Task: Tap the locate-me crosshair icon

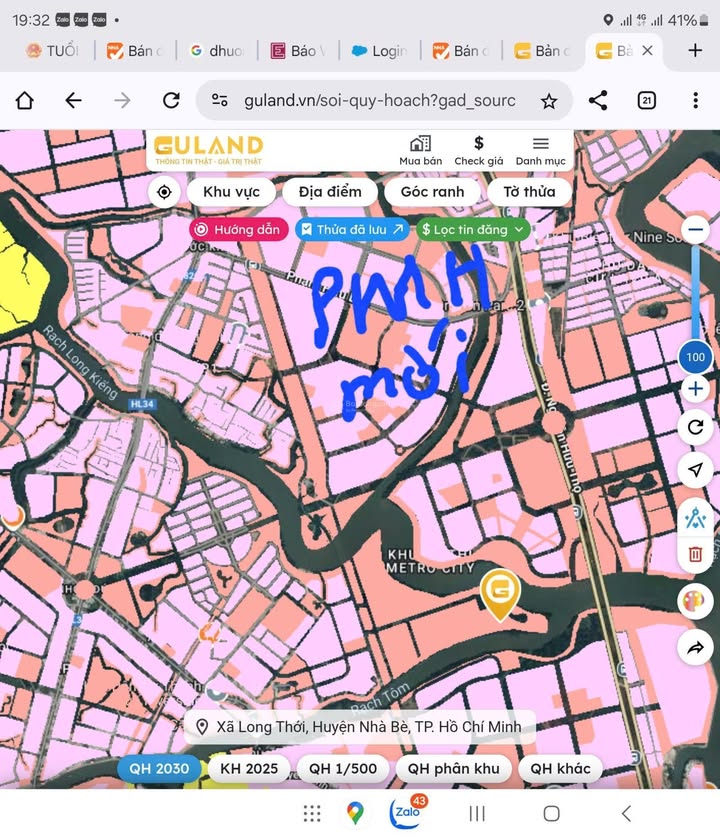Action: coord(164,192)
